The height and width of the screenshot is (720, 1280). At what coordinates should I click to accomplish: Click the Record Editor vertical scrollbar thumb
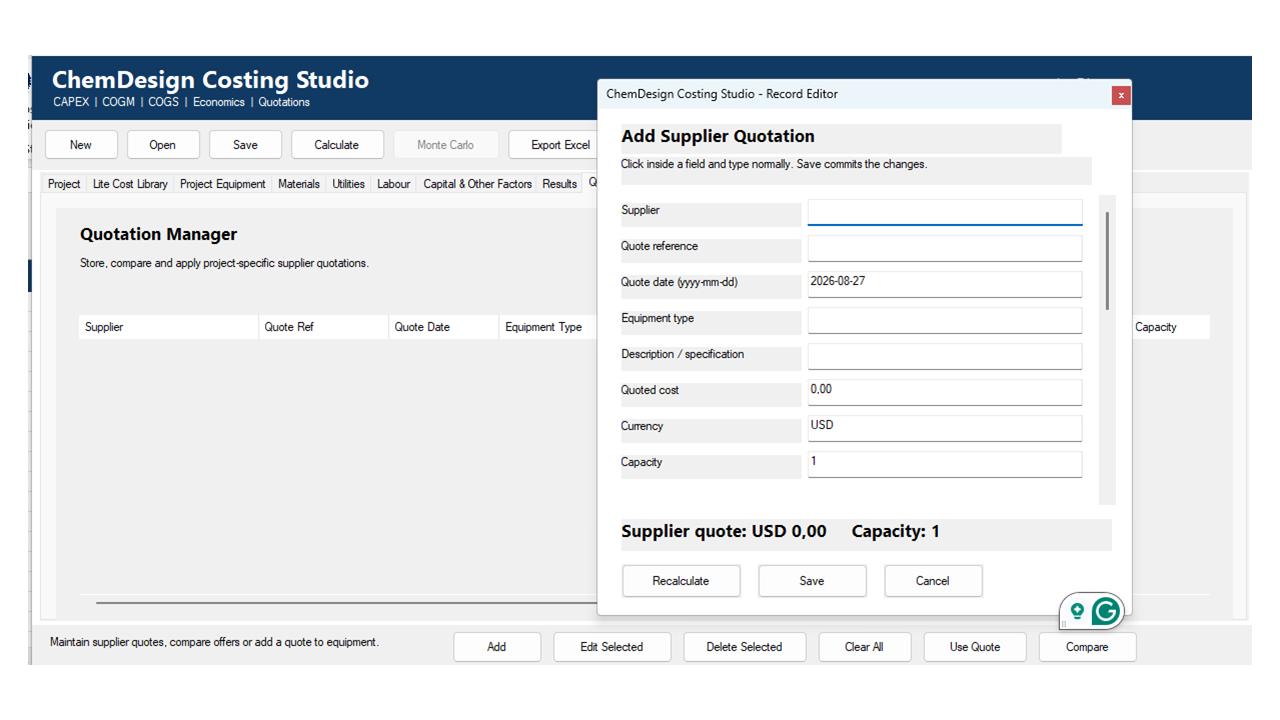tap(1107, 260)
